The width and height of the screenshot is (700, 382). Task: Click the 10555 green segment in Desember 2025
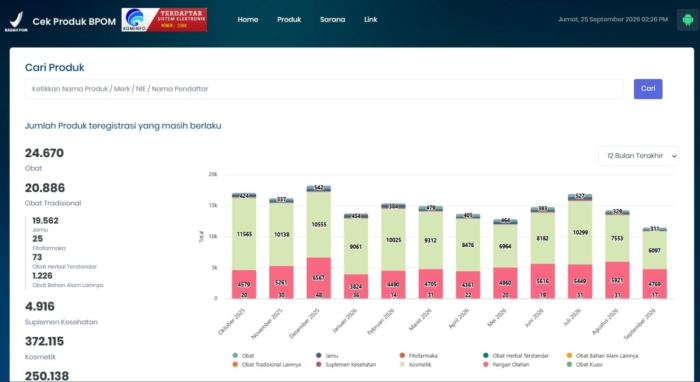(x=319, y=224)
